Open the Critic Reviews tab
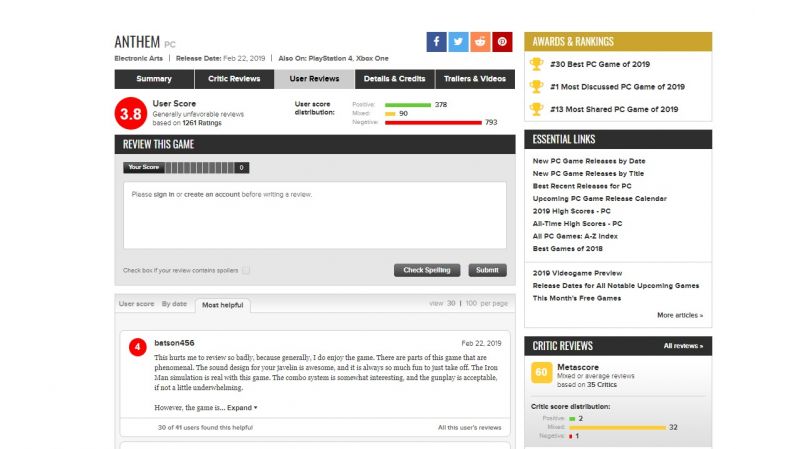Viewport: 800px width, 449px height. pos(234,79)
